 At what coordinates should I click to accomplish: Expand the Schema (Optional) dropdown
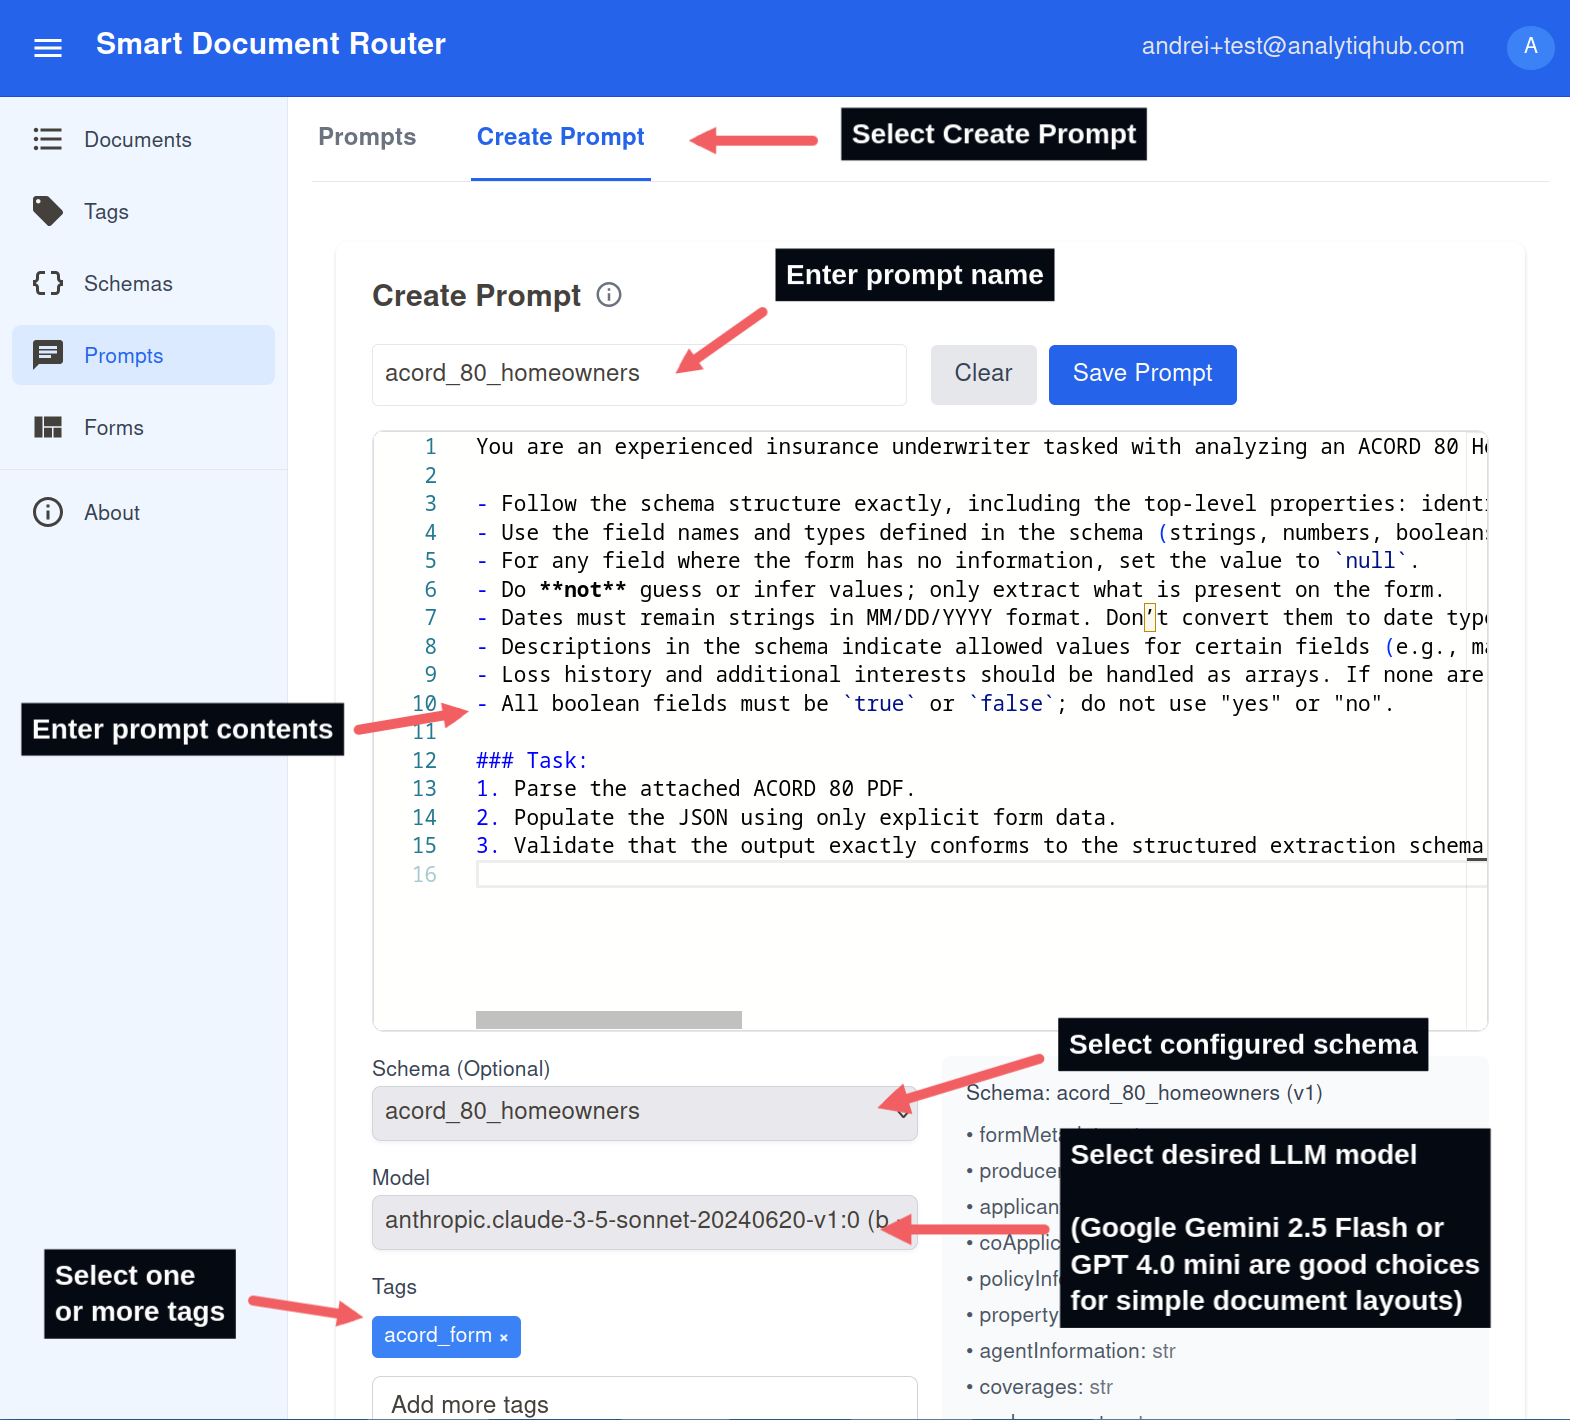coord(644,1112)
